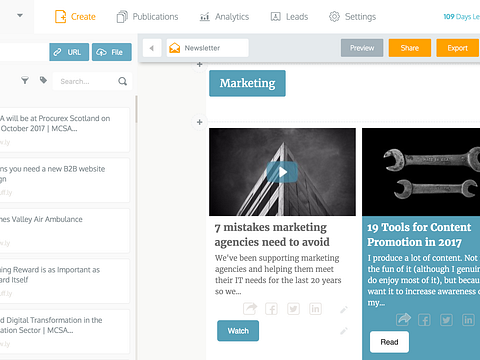This screenshot has width=480, height=360.
Task: Open the tag filter icon
Action: click(43, 80)
